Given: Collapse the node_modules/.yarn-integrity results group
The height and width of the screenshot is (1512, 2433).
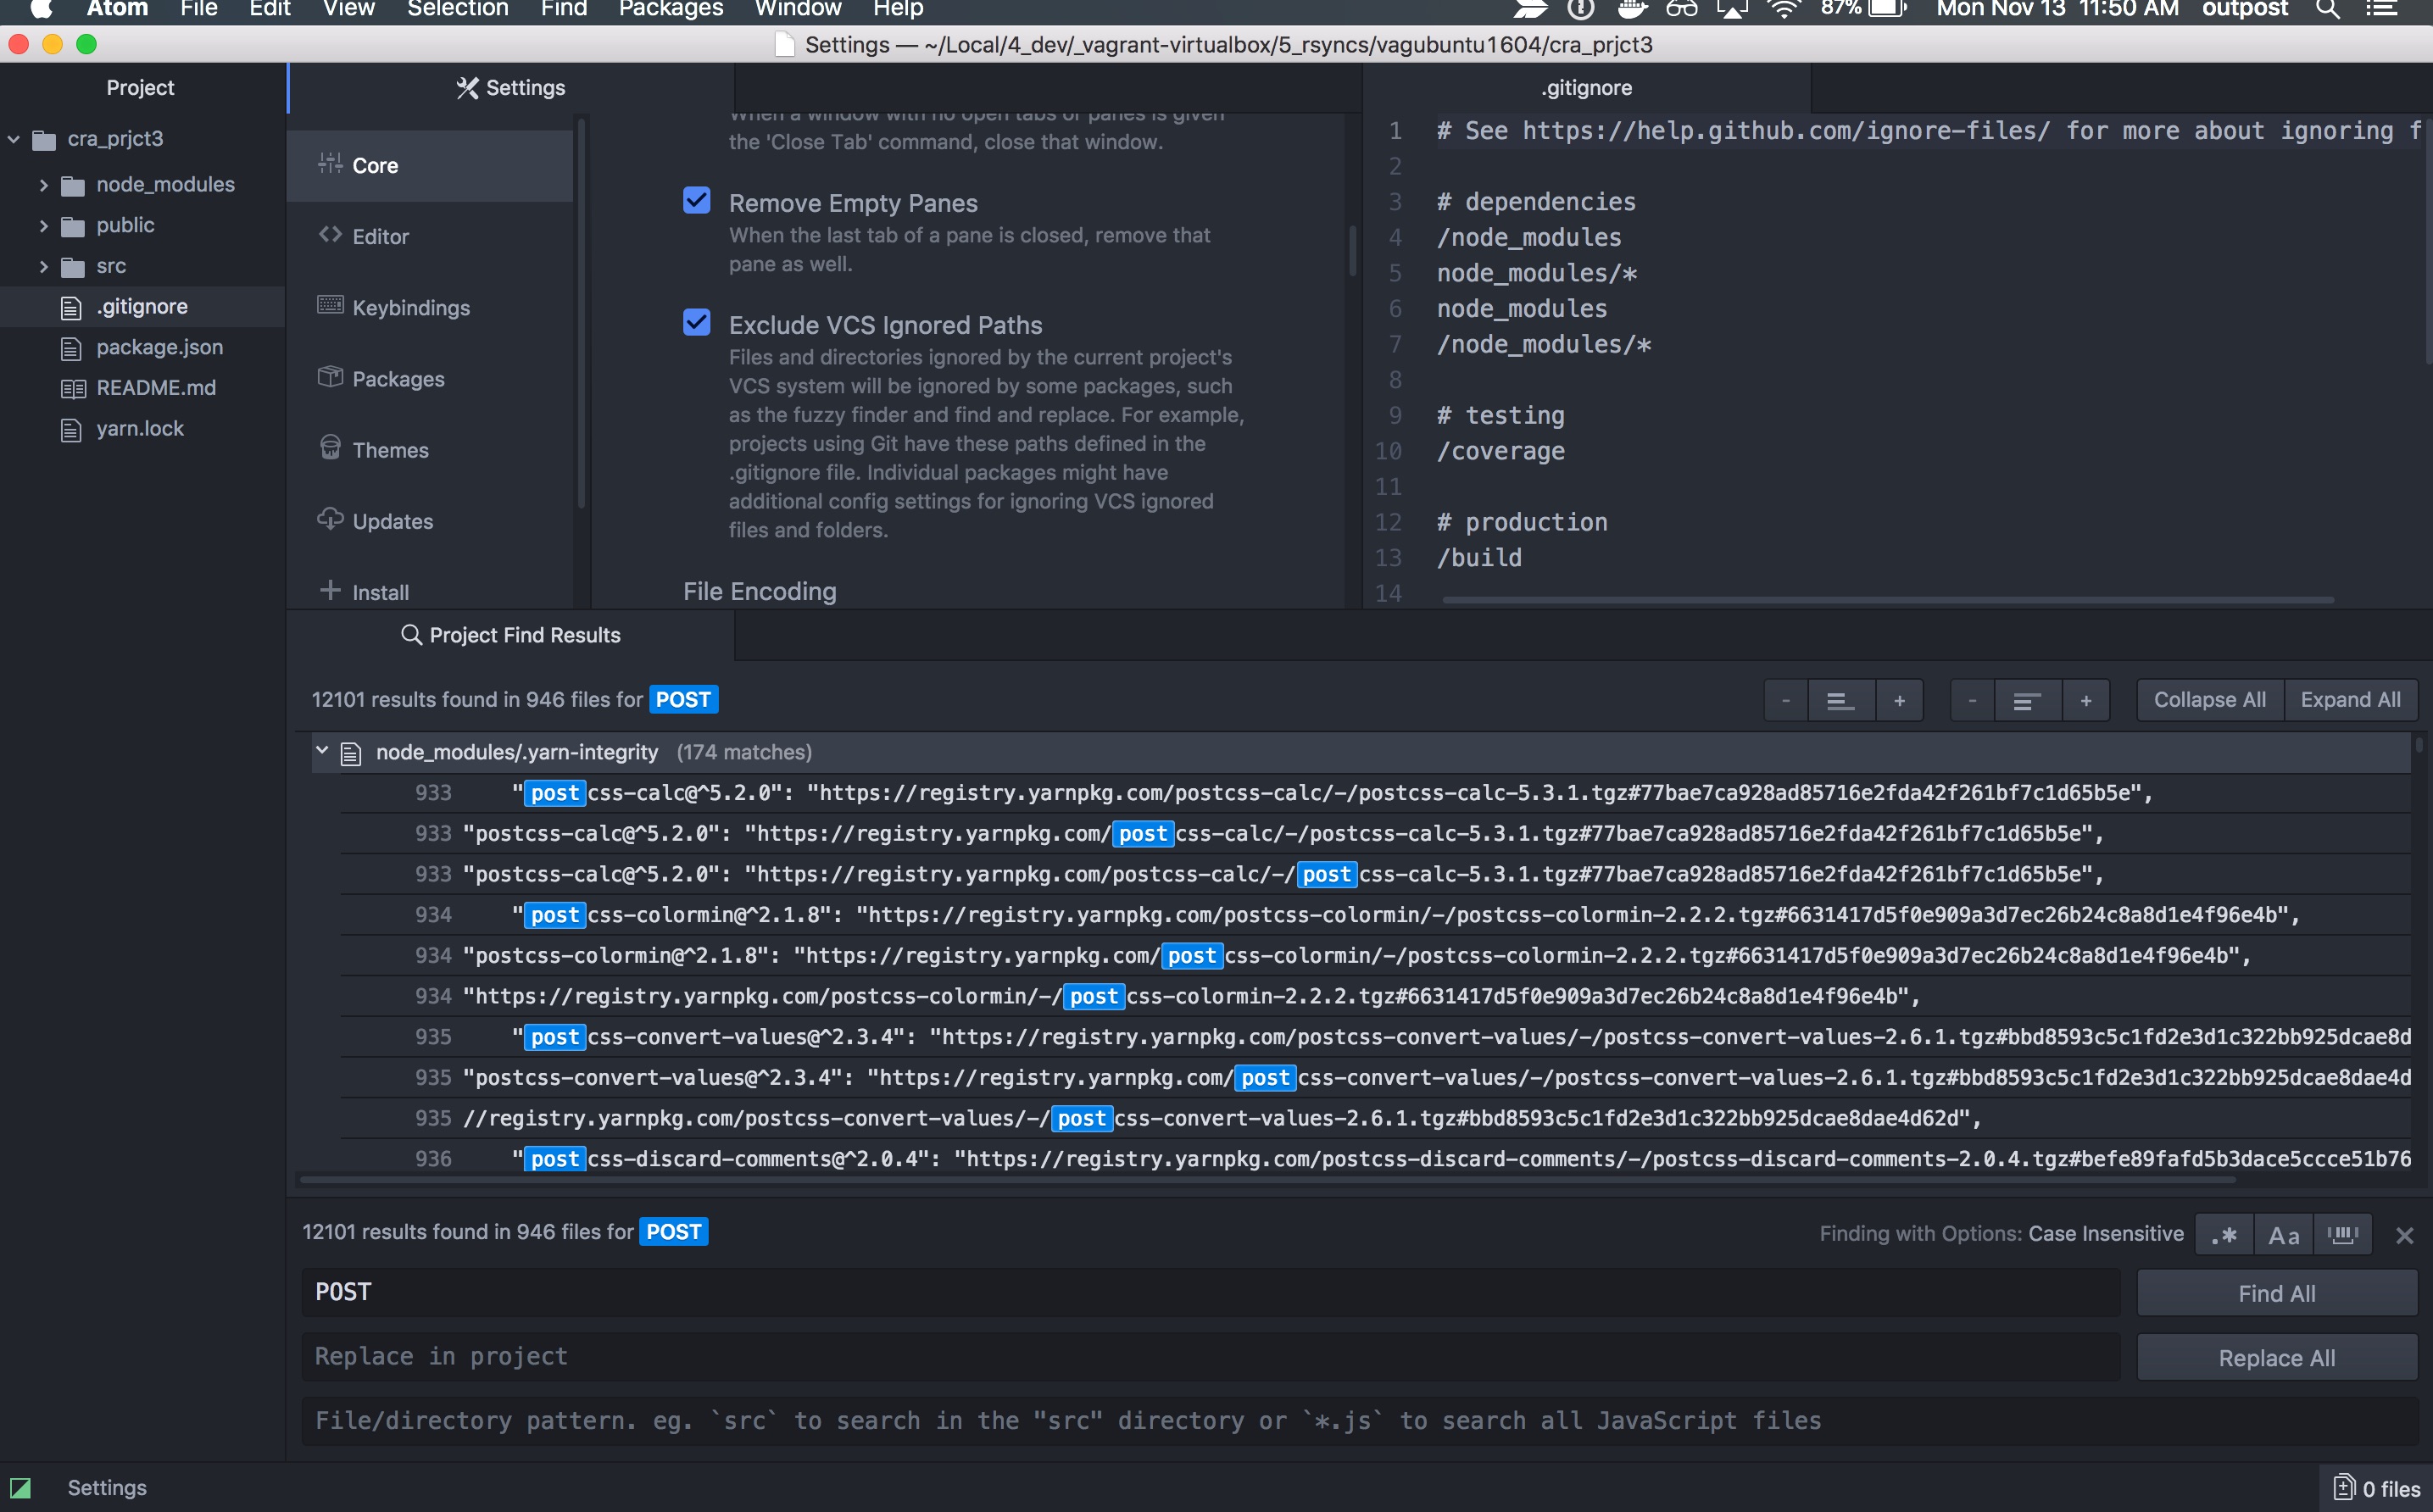Looking at the screenshot, I should tap(322, 751).
